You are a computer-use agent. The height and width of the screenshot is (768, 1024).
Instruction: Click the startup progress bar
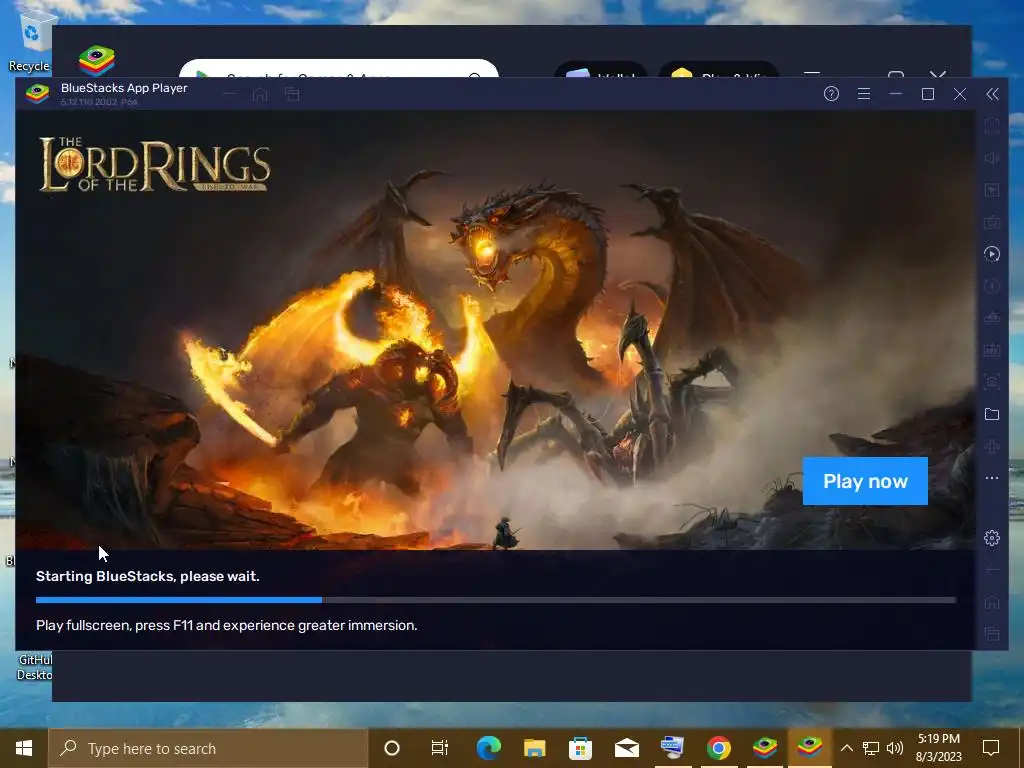[x=496, y=600]
